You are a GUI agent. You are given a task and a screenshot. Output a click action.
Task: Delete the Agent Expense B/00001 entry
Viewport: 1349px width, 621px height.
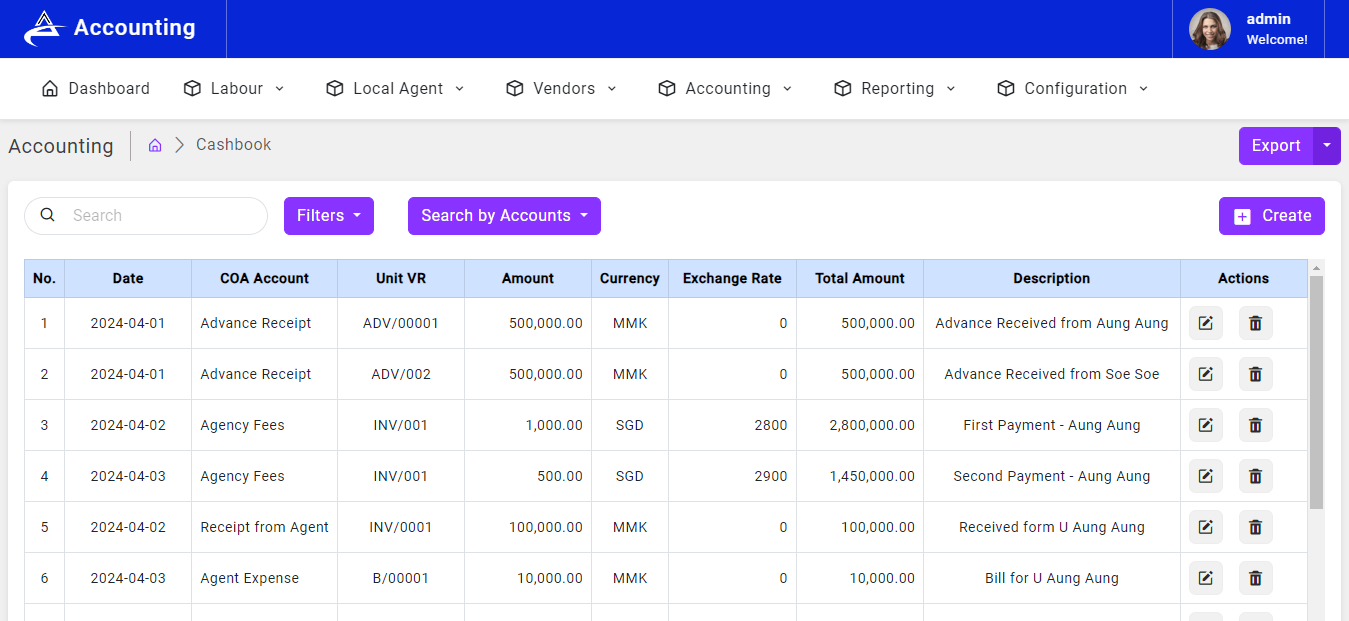click(x=1255, y=578)
